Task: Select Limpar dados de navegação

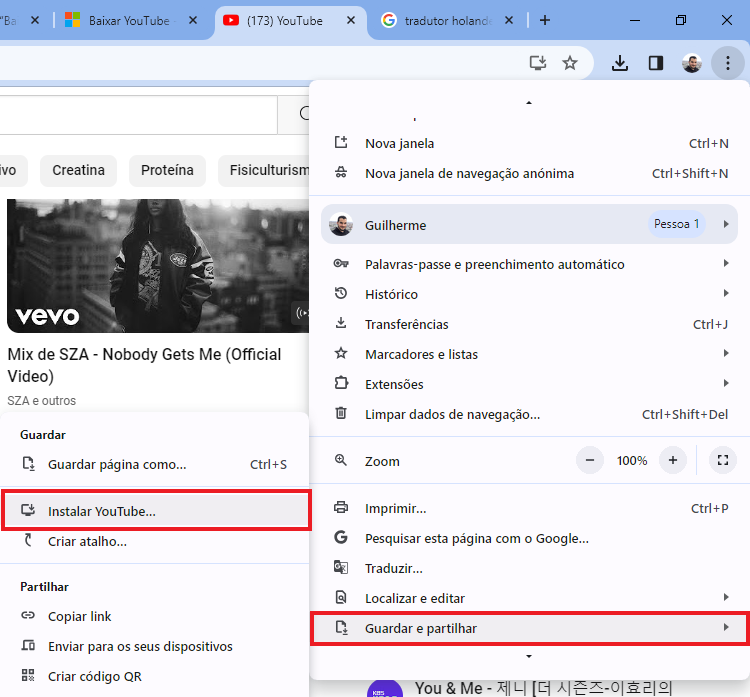Action: pos(529,414)
